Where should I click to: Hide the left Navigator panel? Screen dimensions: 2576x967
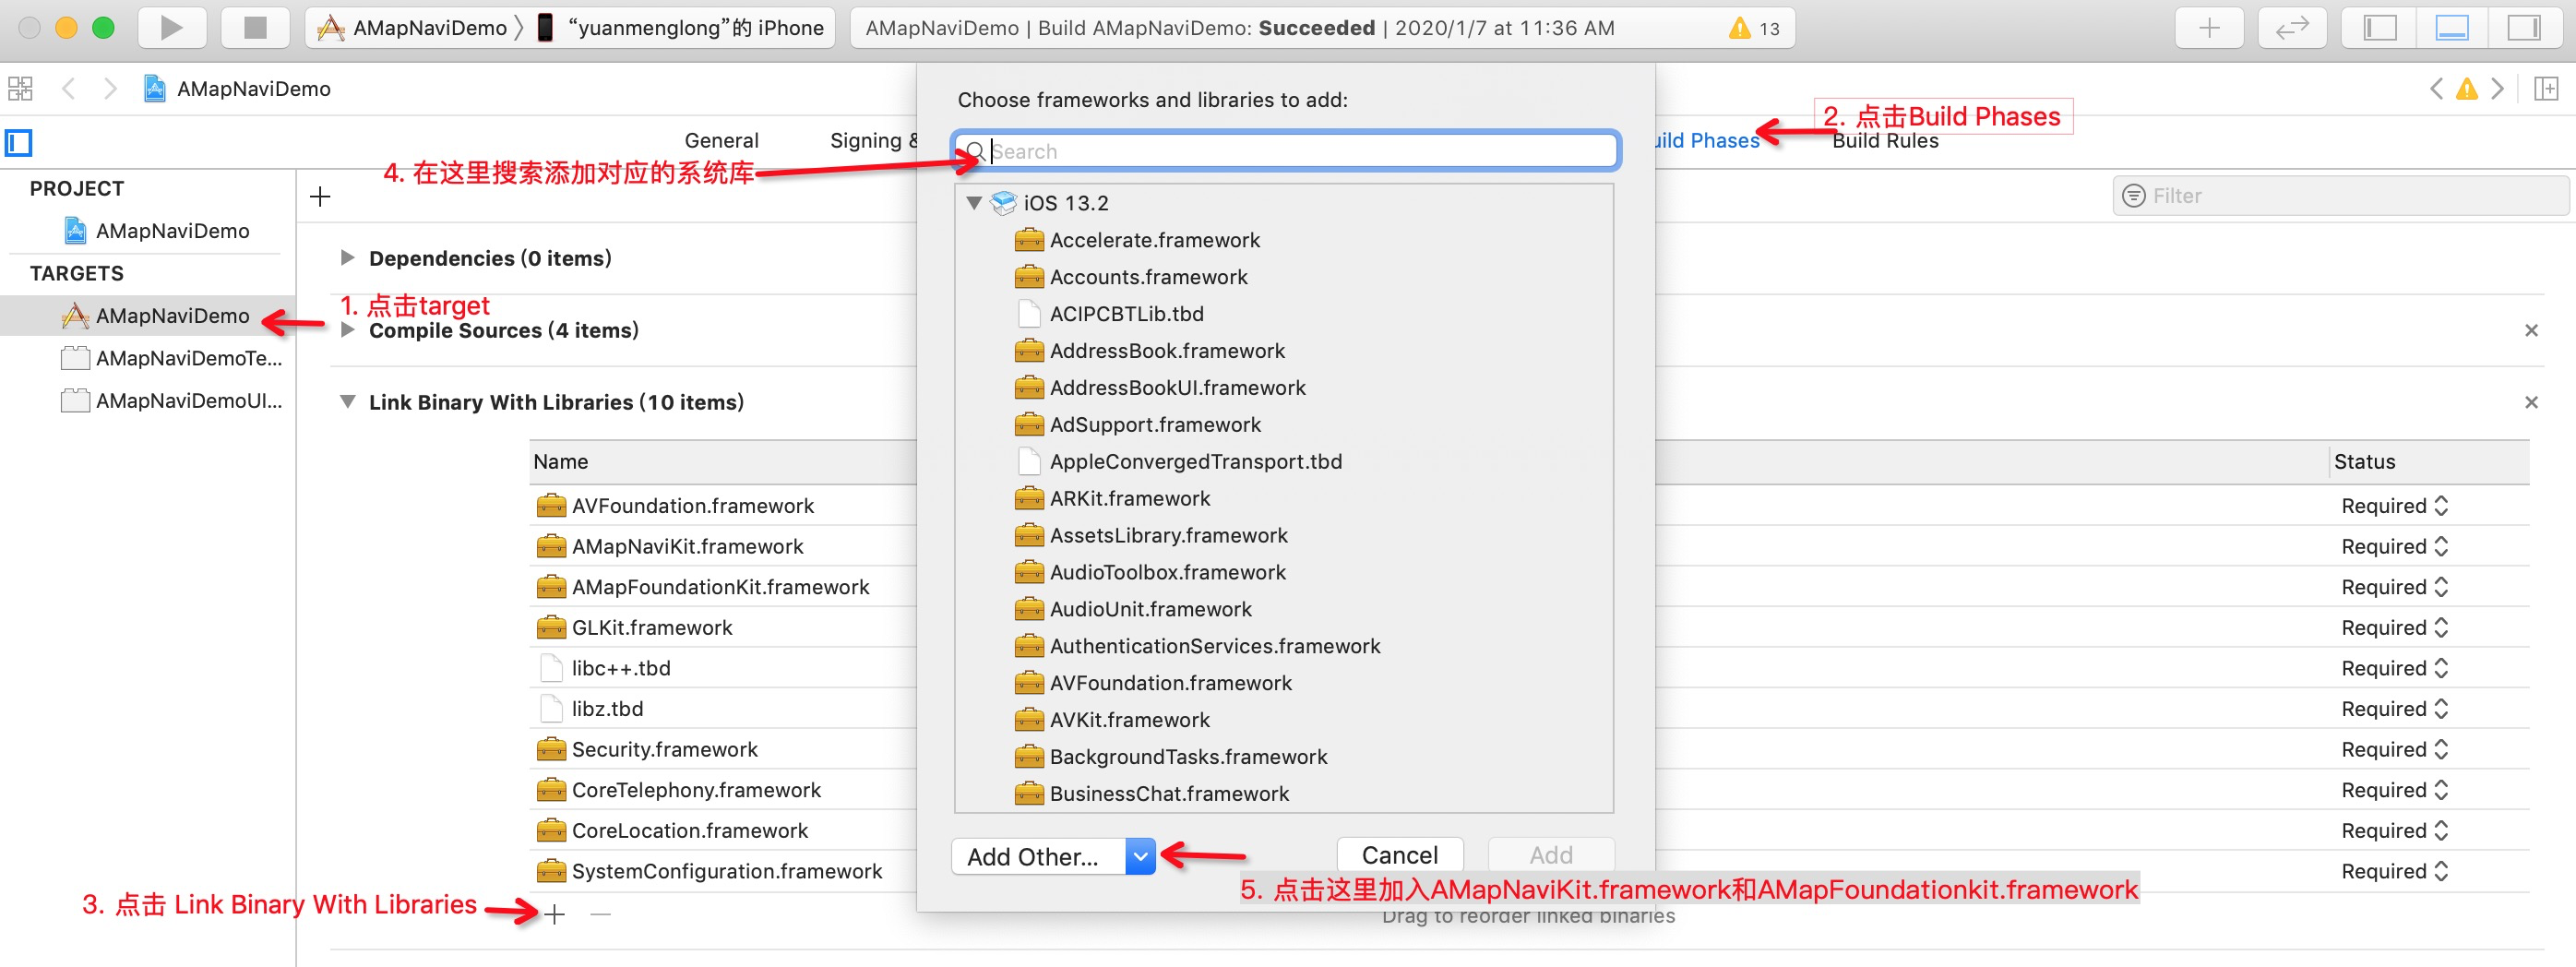[2379, 28]
